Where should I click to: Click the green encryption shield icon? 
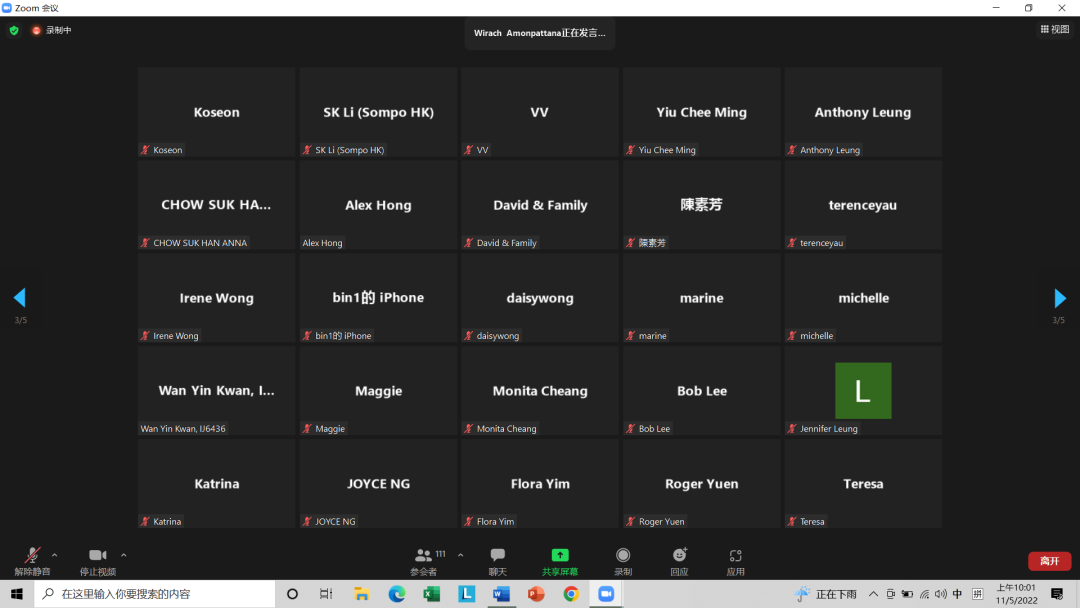14,30
